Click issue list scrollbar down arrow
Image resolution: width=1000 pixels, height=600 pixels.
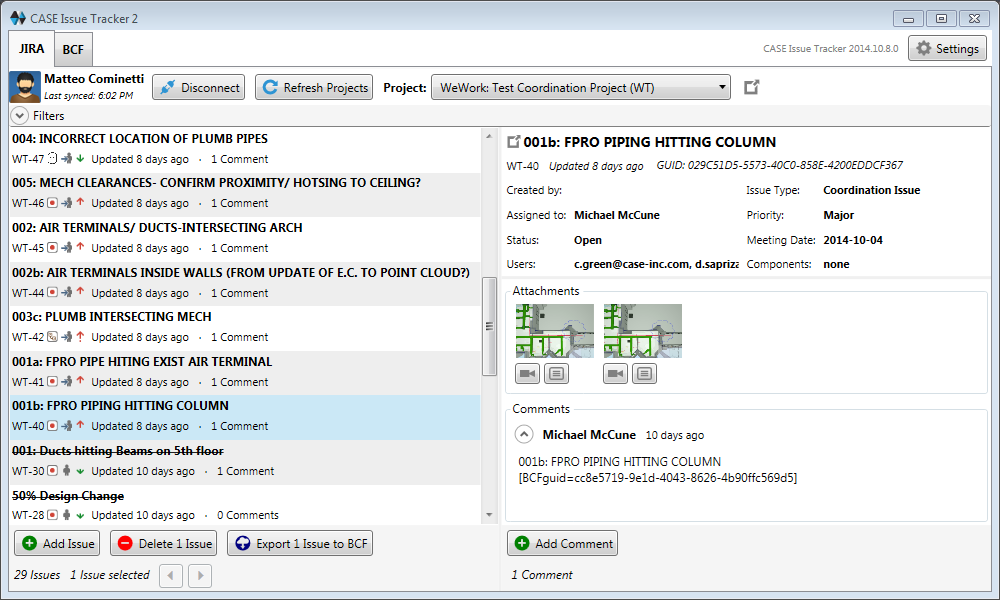pyautogui.click(x=489, y=515)
